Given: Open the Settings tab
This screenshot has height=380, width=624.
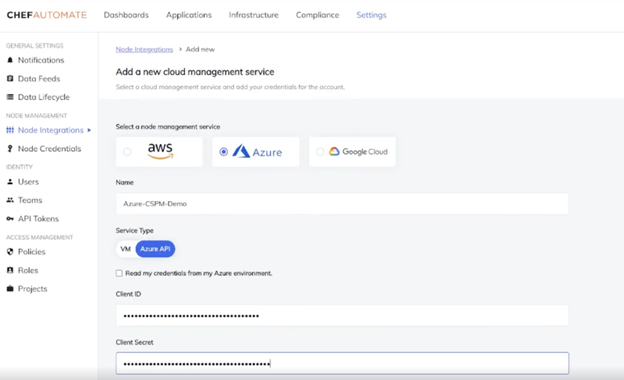Looking at the screenshot, I should click(x=371, y=15).
